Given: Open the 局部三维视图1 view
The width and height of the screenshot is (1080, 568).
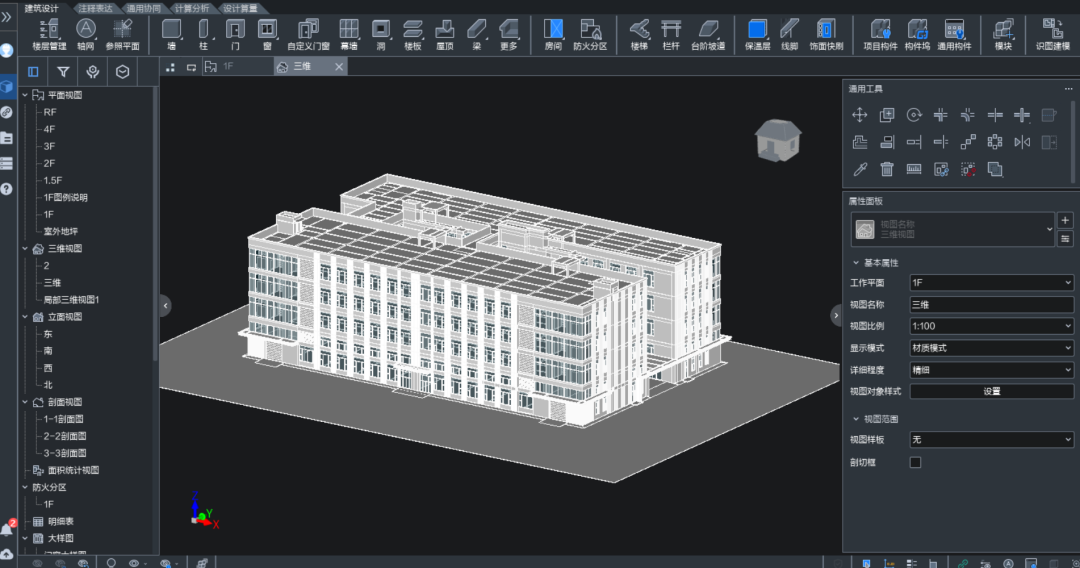Looking at the screenshot, I should (71, 299).
